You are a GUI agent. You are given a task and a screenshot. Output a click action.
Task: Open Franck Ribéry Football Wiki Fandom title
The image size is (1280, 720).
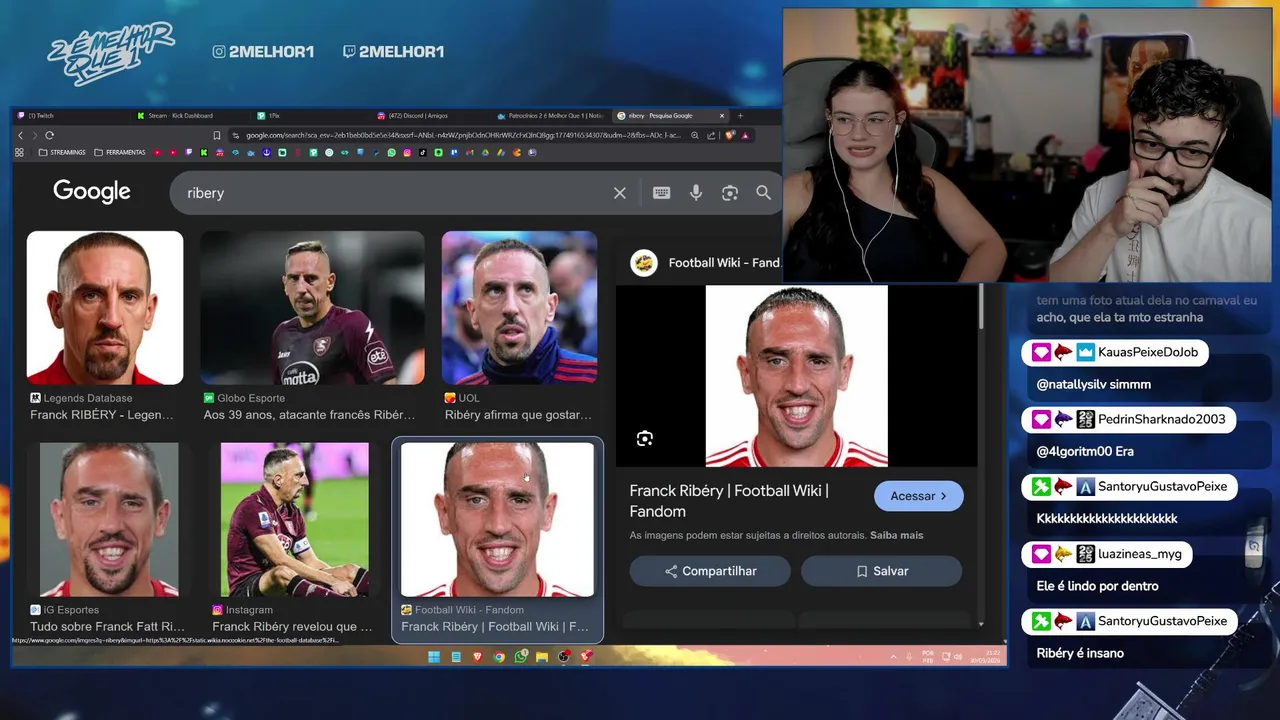pos(729,501)
